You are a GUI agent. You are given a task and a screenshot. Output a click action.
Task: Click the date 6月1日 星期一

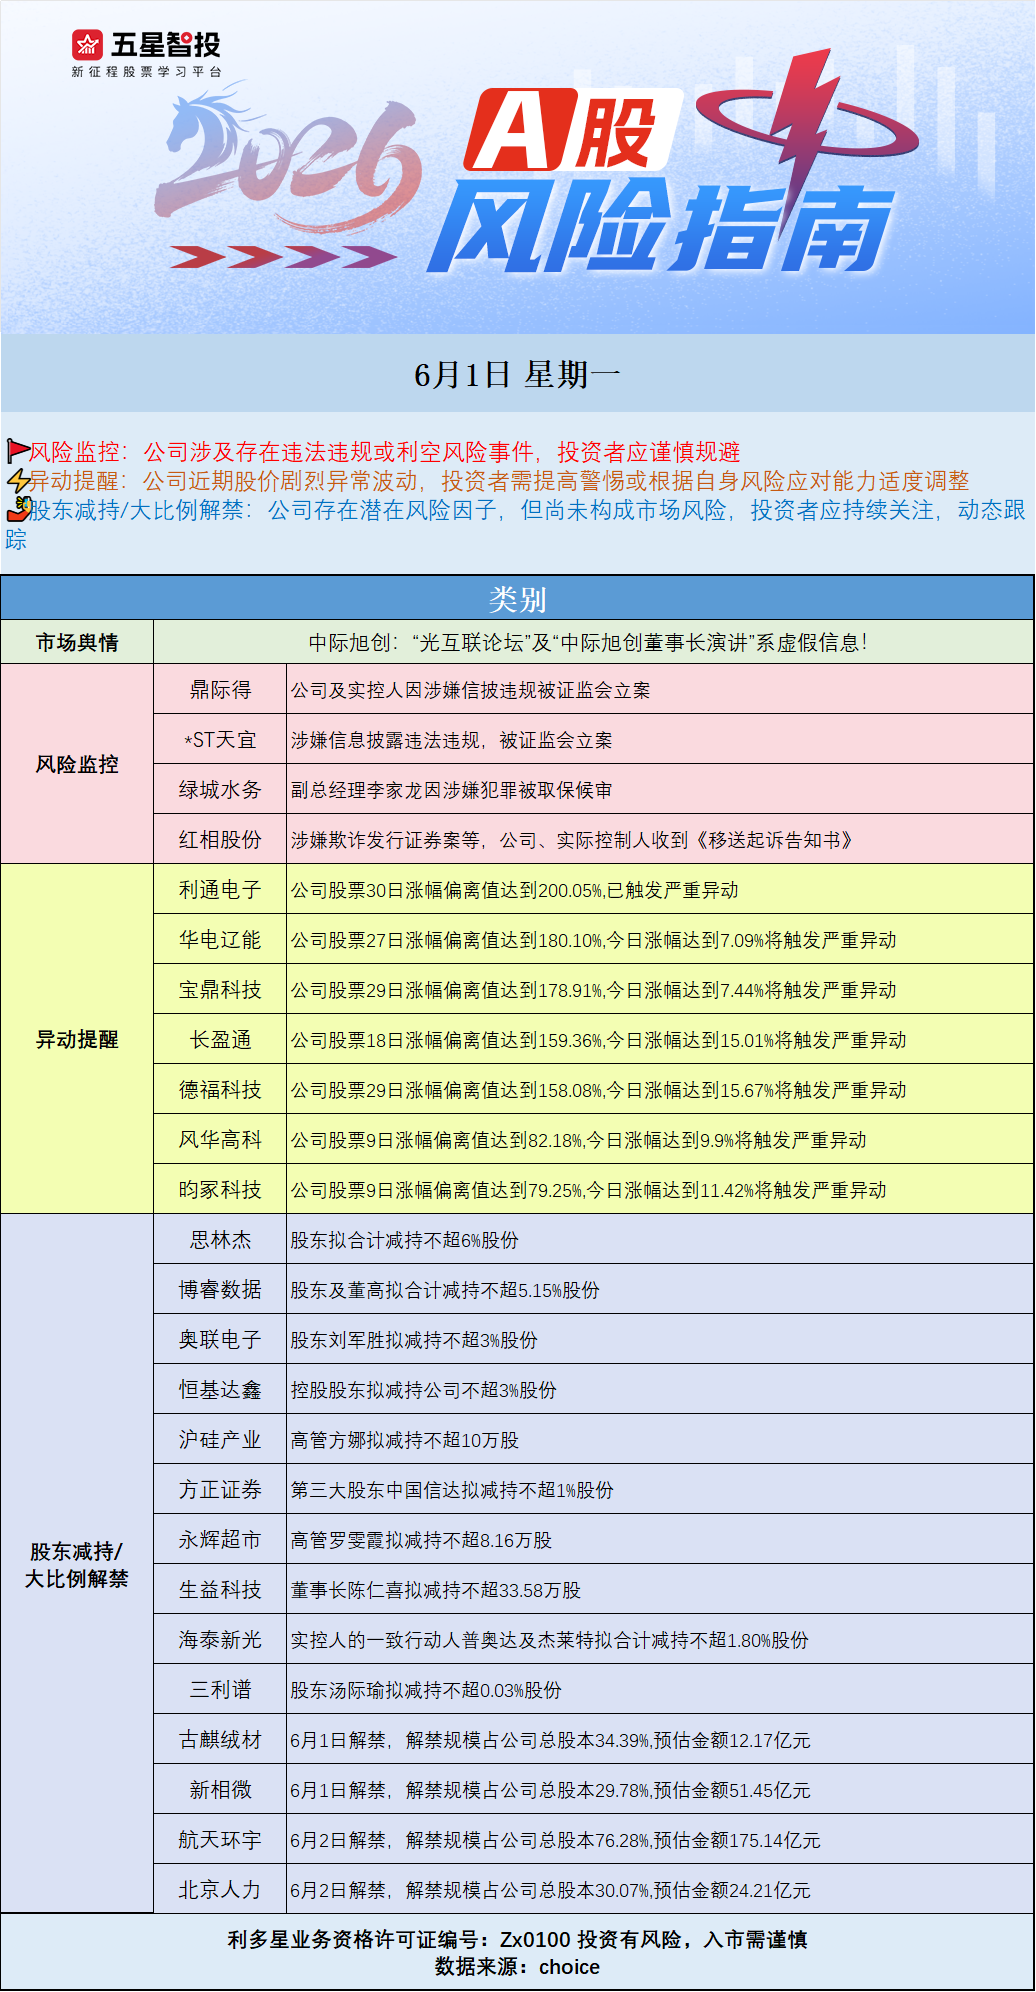tap(518, 375)
